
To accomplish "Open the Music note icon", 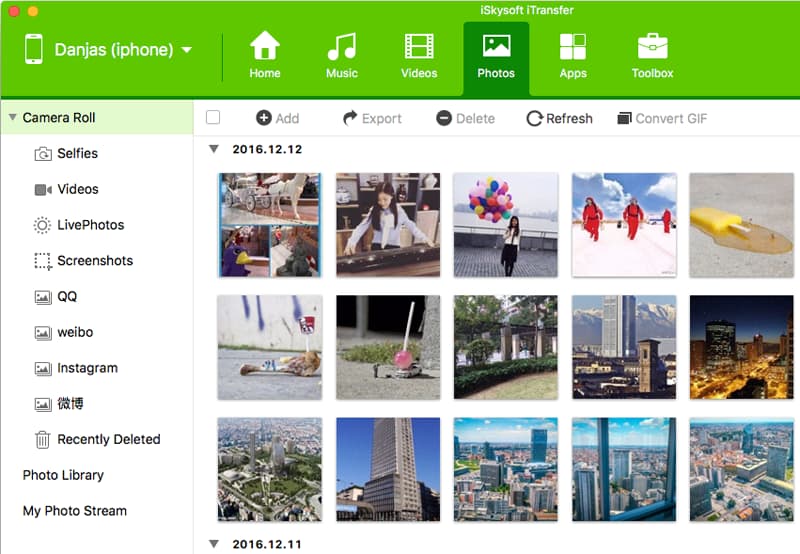I will click(x=342, y=47).
